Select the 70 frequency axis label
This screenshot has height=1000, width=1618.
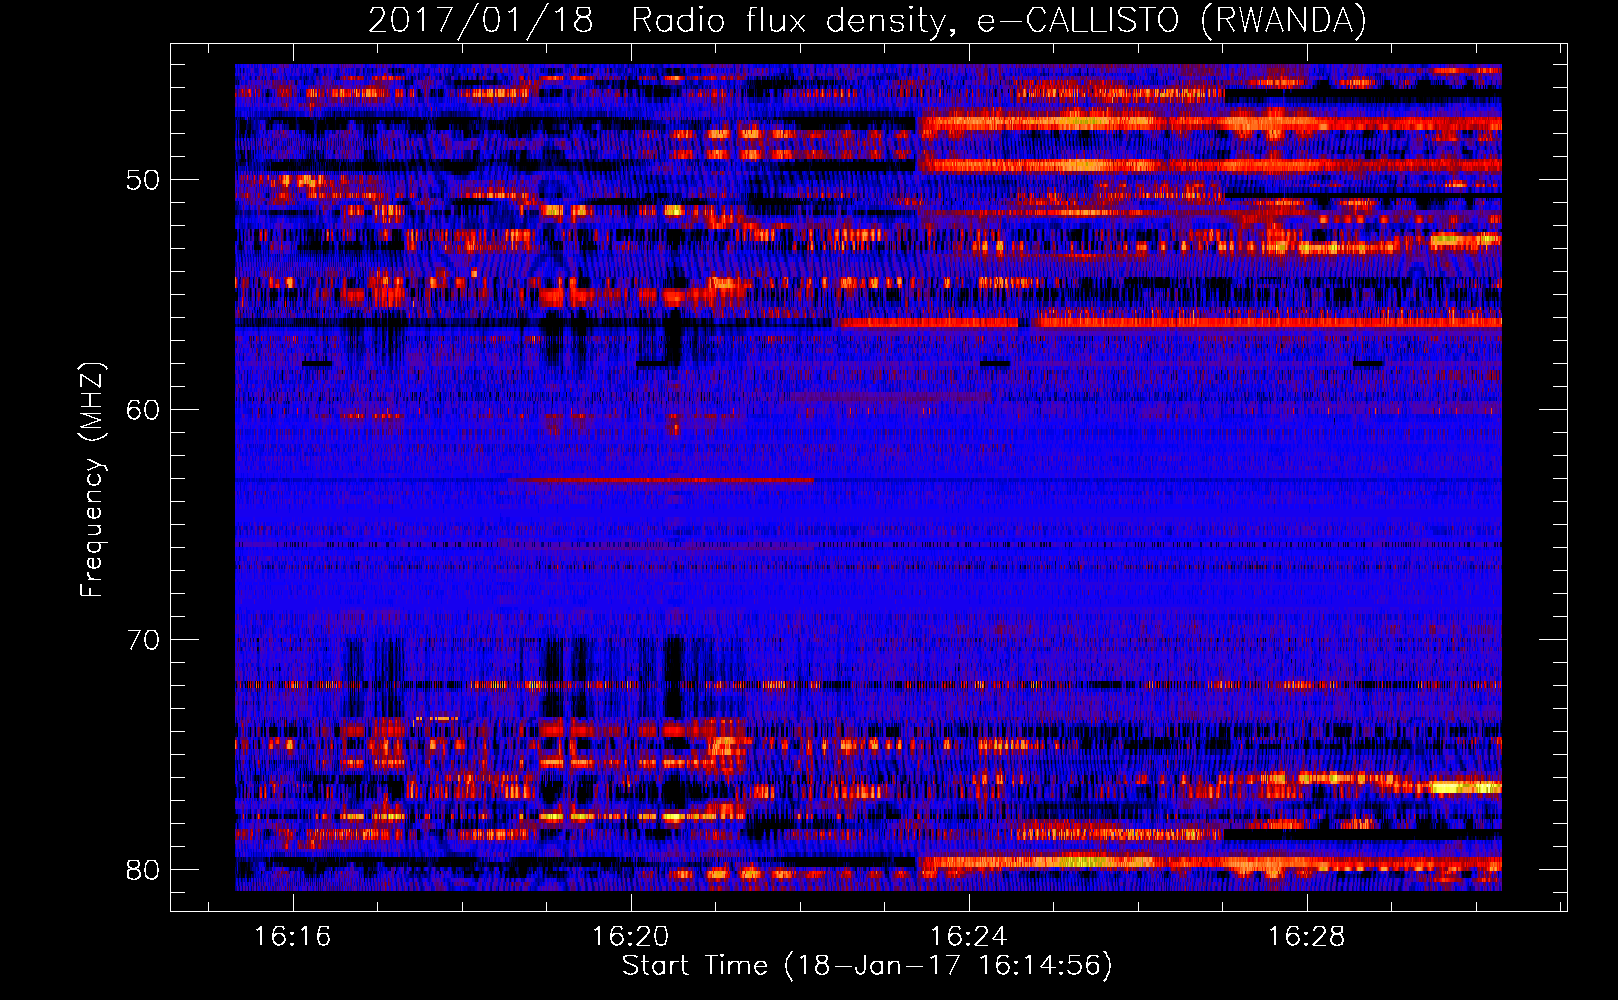143,640
